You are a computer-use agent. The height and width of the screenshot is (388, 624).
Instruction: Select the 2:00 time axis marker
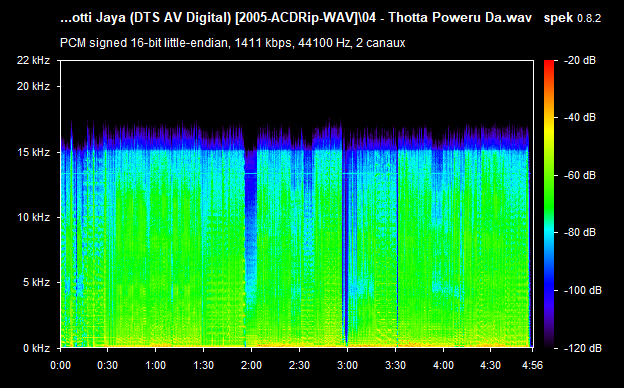(252, 365)
